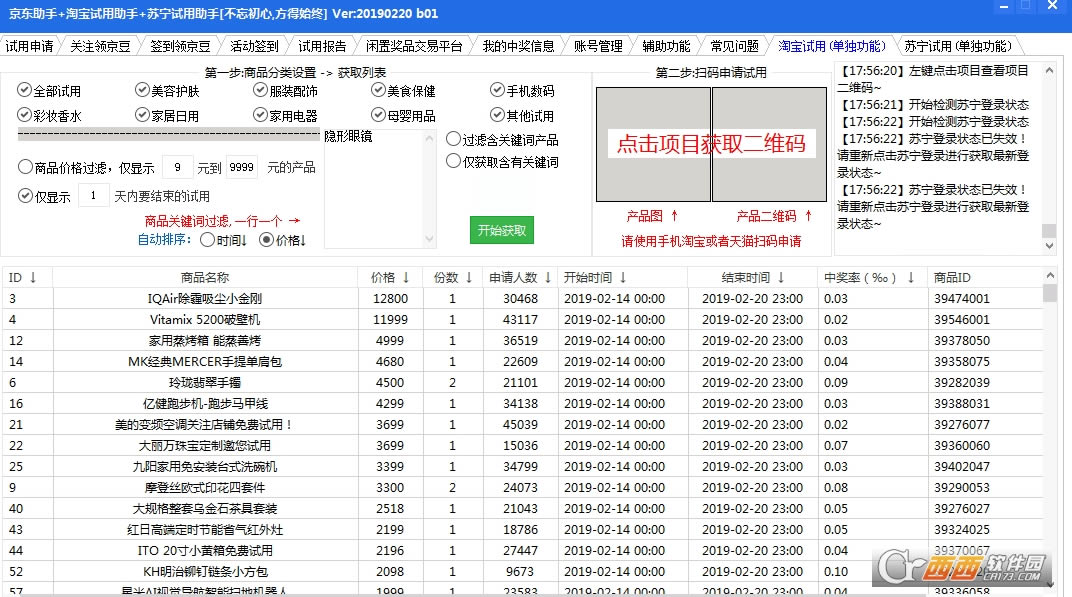The width and height of the screenshot is (1072, 597).
Task: Click the 产品二维码 QR code box
Action: tap(769, 144)
